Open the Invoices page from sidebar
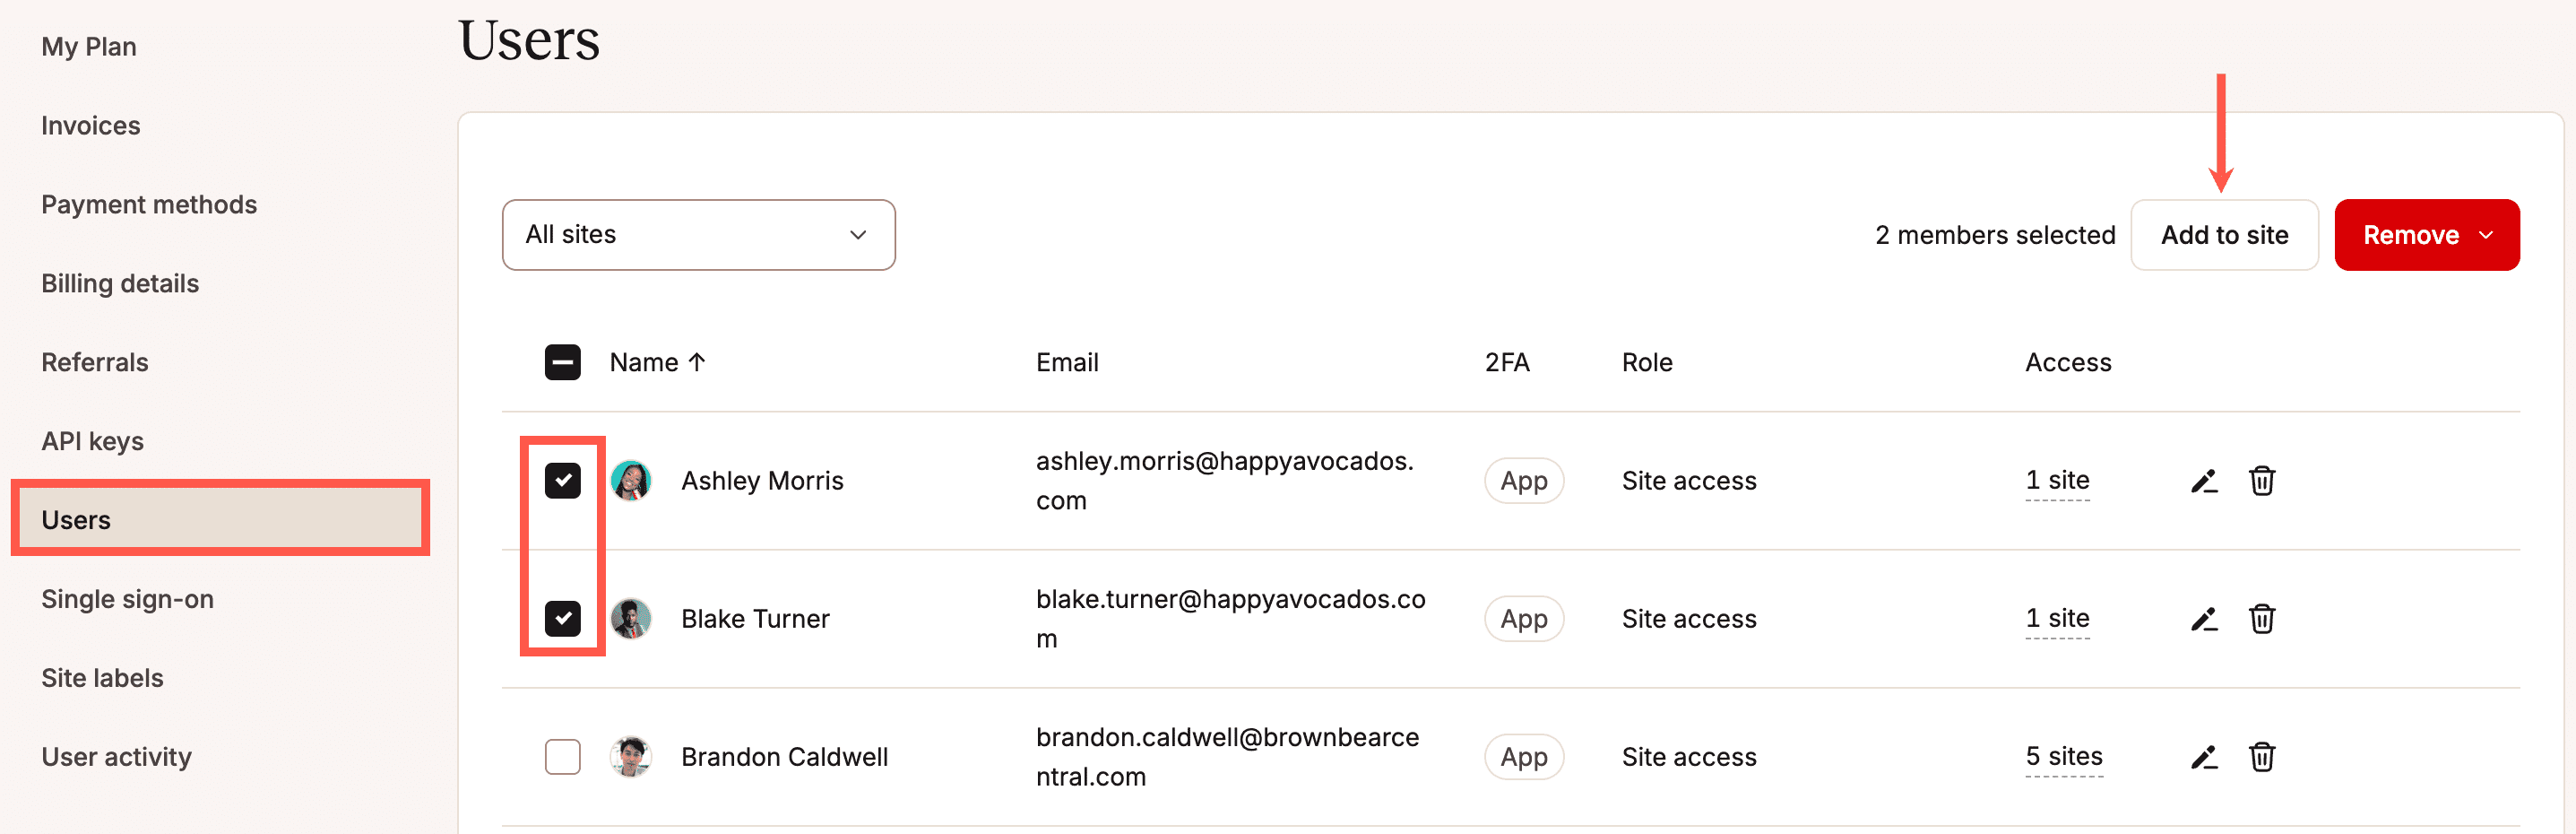 (90, 126)
